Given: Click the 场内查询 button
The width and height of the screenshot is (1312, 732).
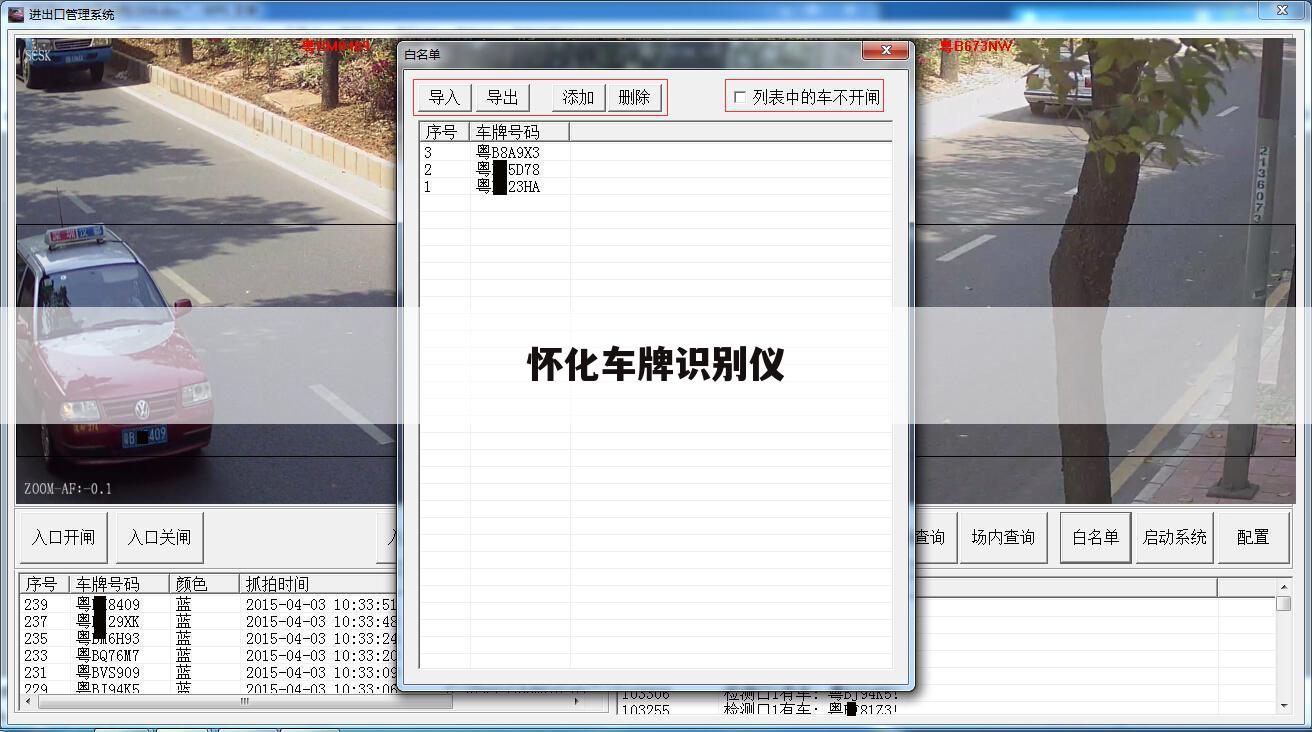Looking at the screenshot, I should tap(1003, 538).
